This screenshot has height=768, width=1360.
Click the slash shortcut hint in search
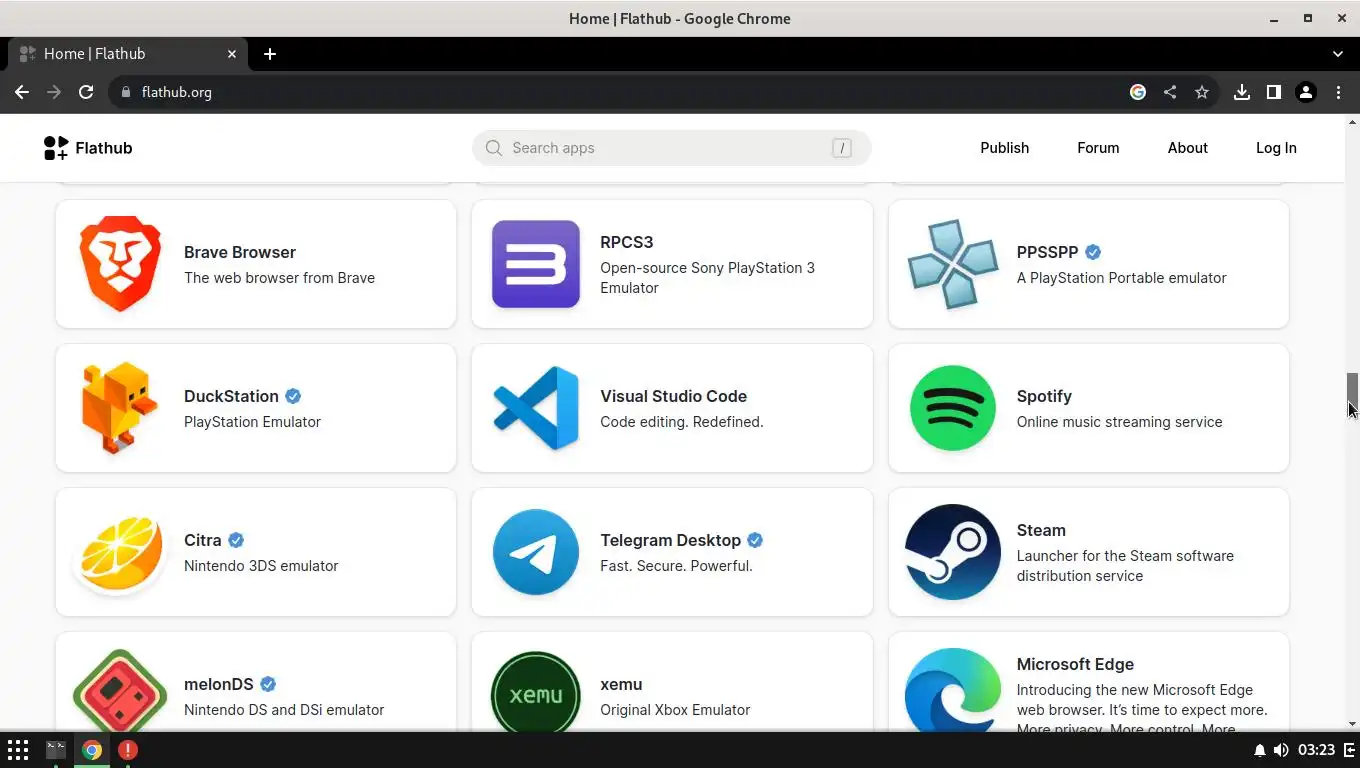[x=841, y=148]
